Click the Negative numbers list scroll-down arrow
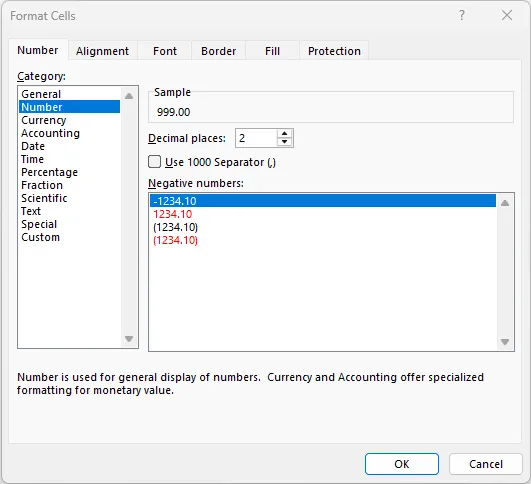 coord(505,342)
